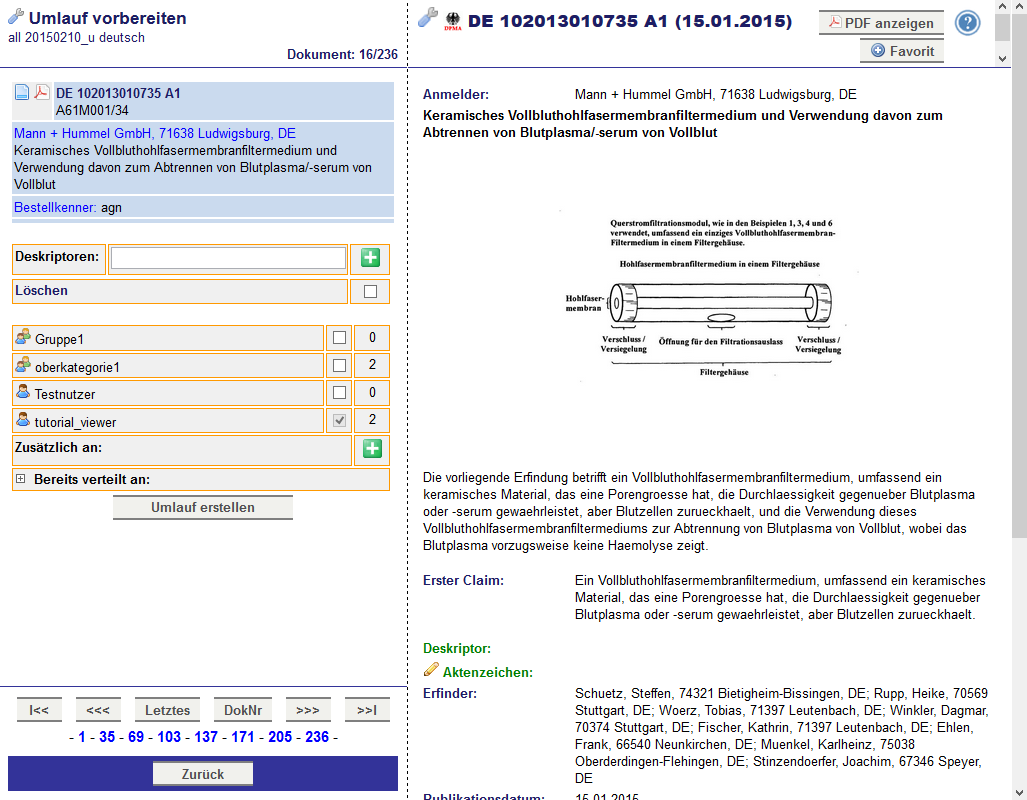The height and width of the screenshot is (800, 1027).
Task: Click the group icon beside oberkategorie1
Action: (x=24, y=365)
